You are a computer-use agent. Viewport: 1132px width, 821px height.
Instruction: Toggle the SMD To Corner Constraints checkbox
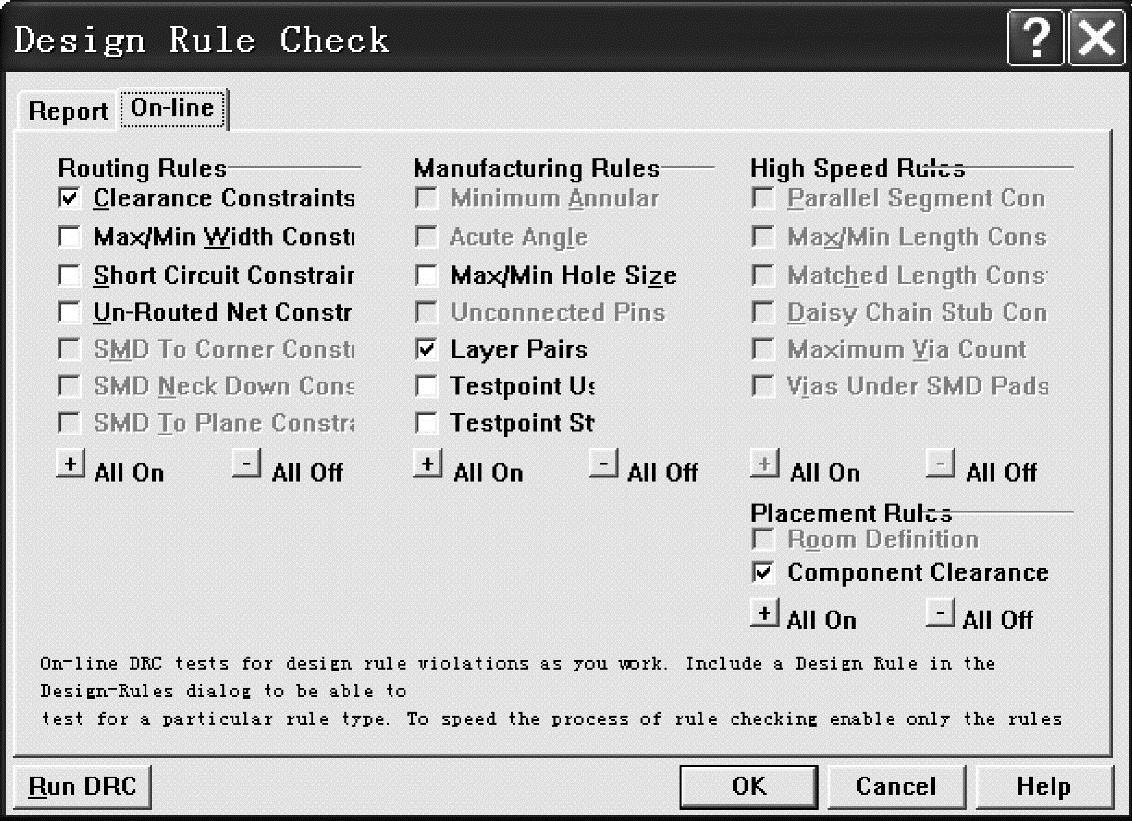(69, 349)
